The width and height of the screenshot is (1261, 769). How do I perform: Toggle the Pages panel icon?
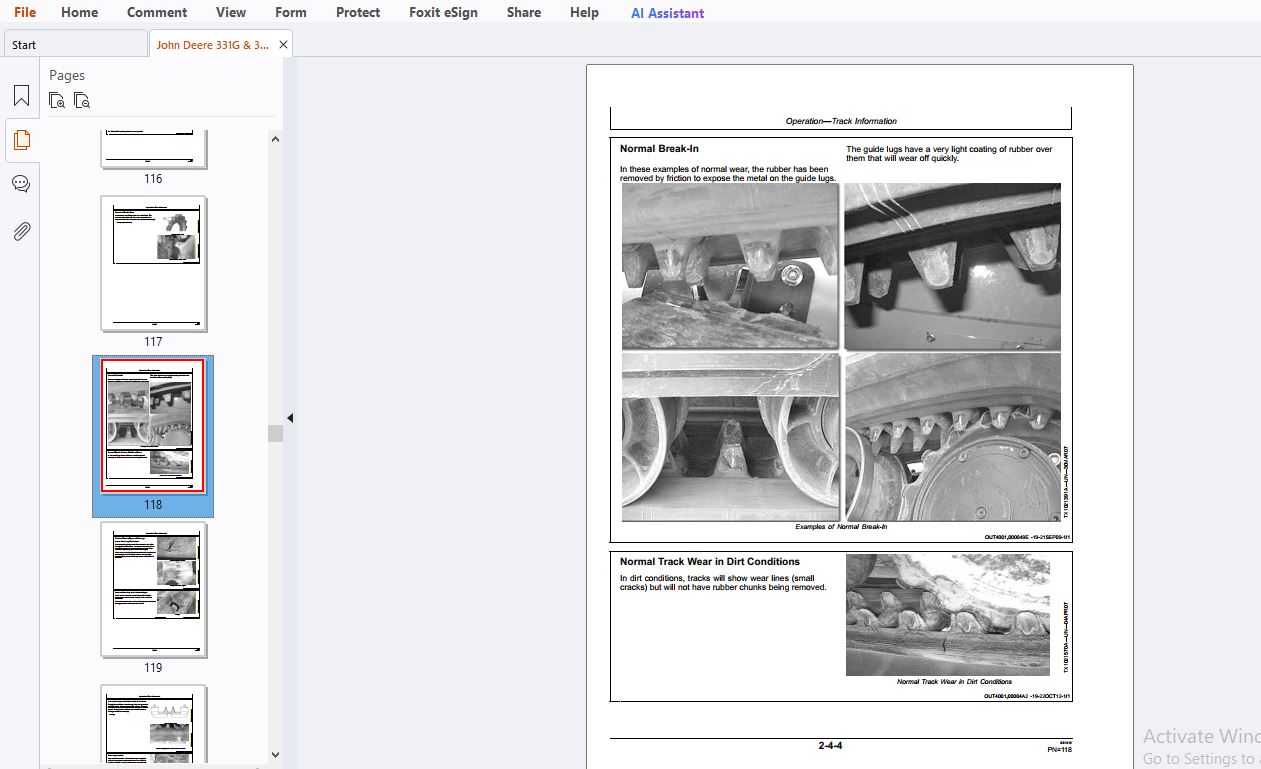click(x=21, y=140)
